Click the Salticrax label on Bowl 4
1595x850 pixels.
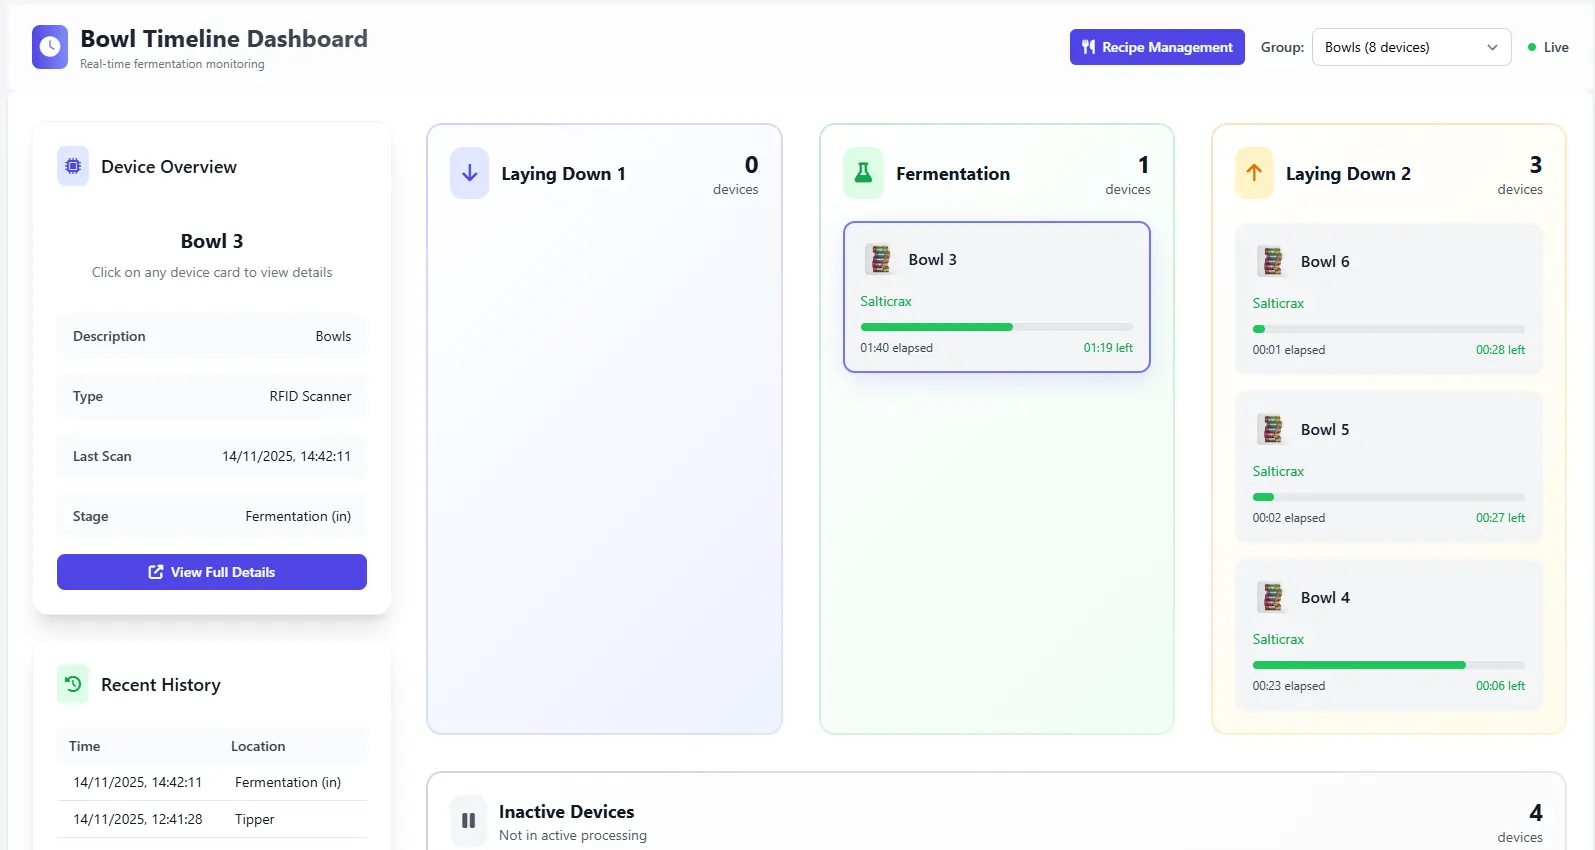(1278, 639)
